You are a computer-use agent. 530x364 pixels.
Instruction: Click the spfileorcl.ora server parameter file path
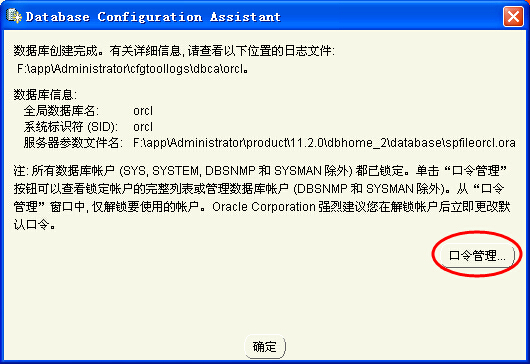click(x=324, y=143)
